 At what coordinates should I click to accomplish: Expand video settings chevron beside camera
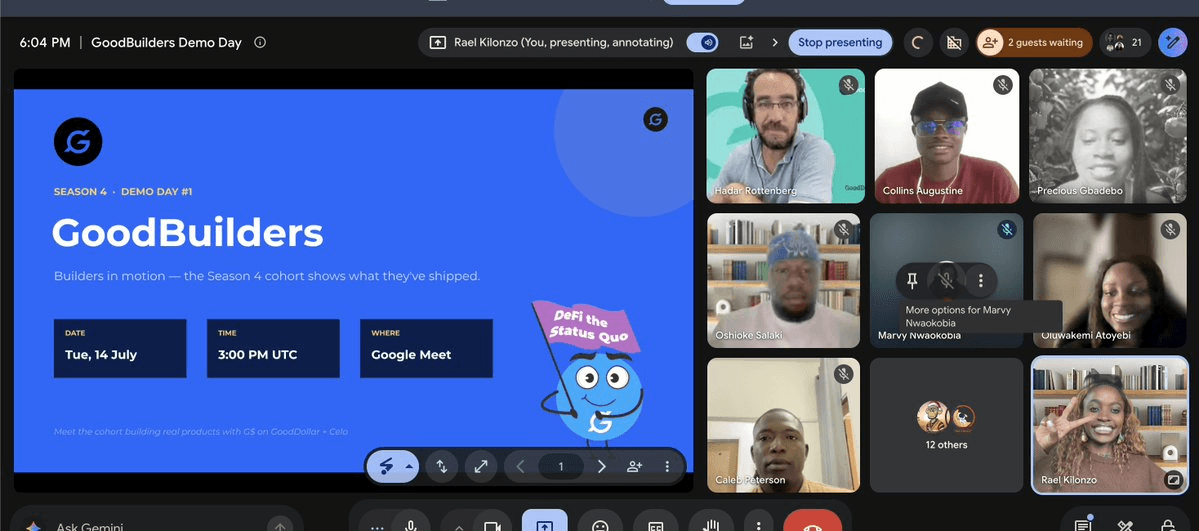click(459, 526)
